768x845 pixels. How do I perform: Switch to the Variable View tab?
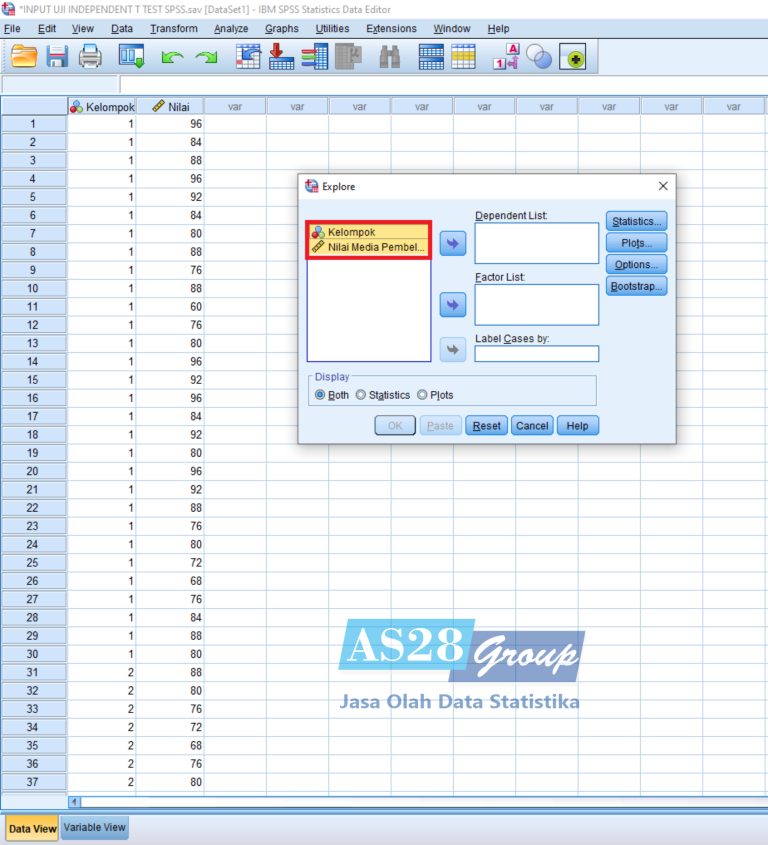95,828
